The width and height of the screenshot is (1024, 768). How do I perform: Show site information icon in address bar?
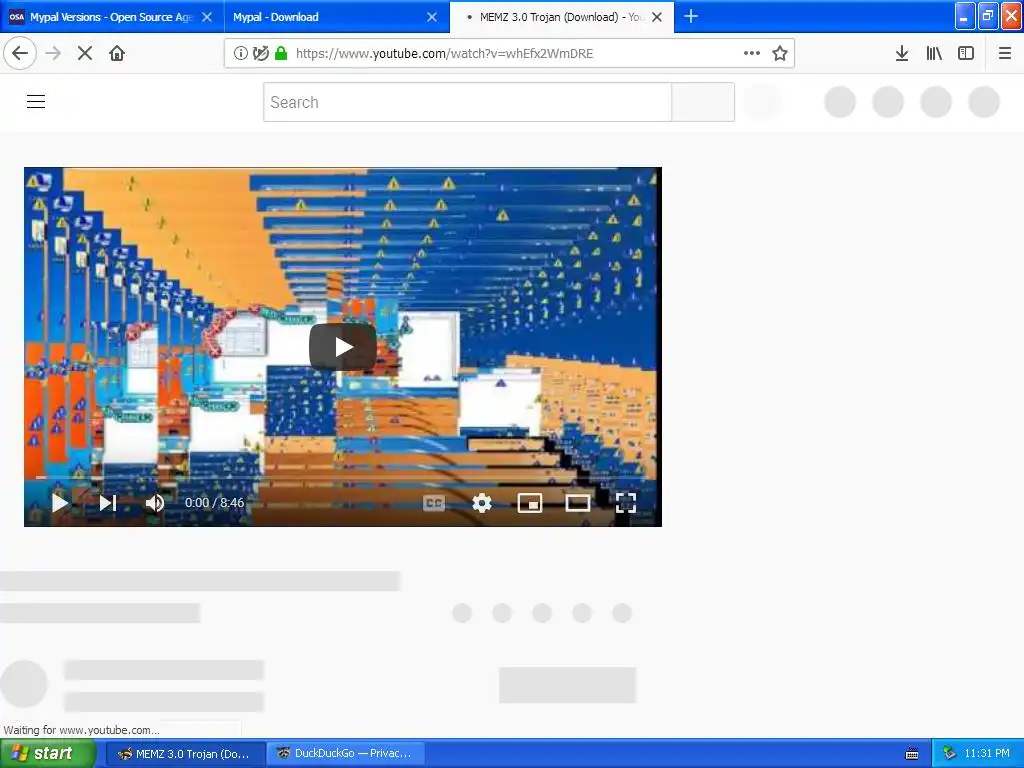click(240, 53)
